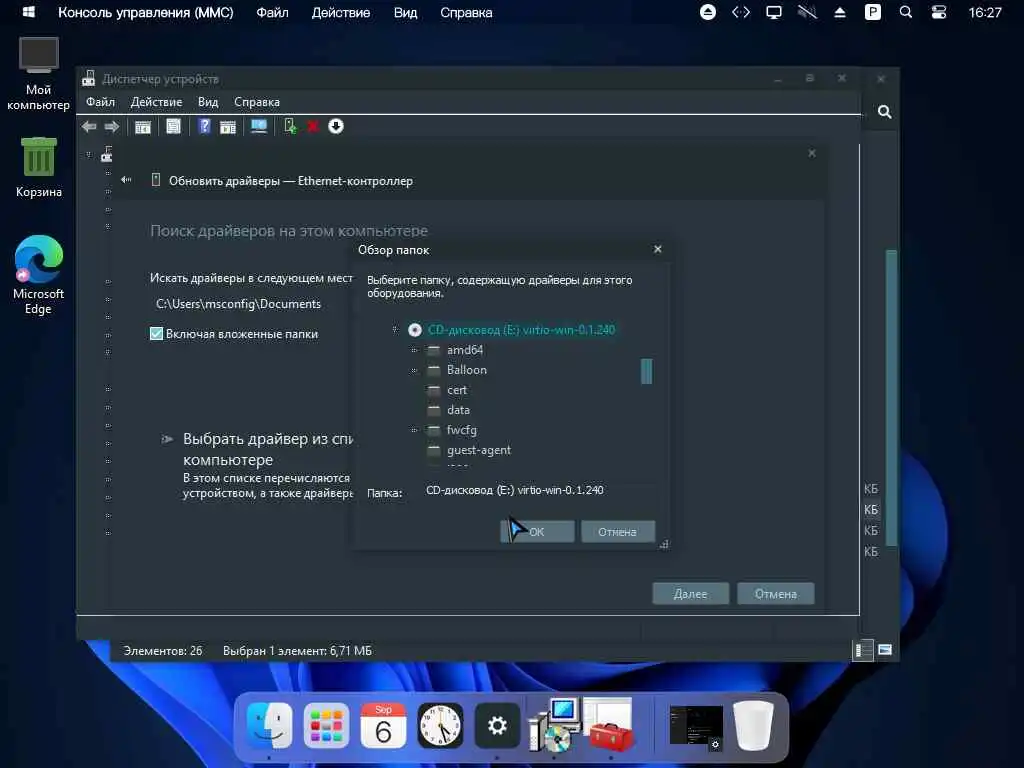This screenshot has width=1024, height=768.
Task: Open the Microsoft Edge desktop shortcut
Action: (39, 274)
